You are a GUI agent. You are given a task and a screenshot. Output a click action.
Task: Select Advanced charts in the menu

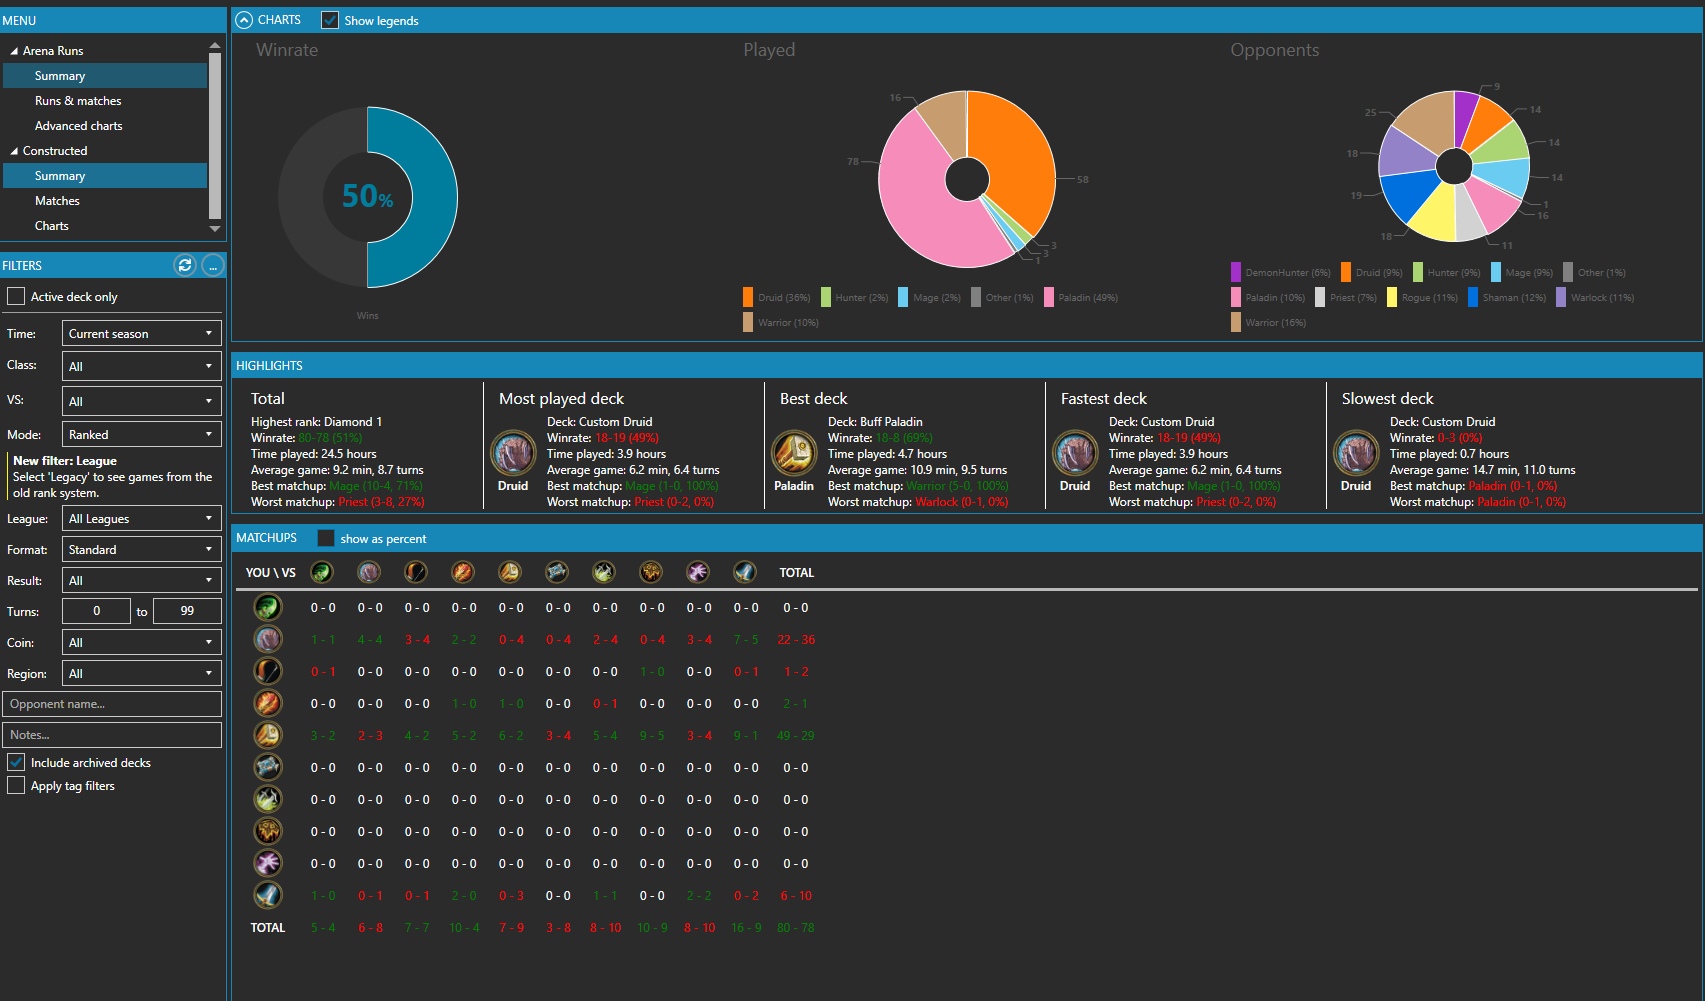pyautogui.click(x=79, y=126)
